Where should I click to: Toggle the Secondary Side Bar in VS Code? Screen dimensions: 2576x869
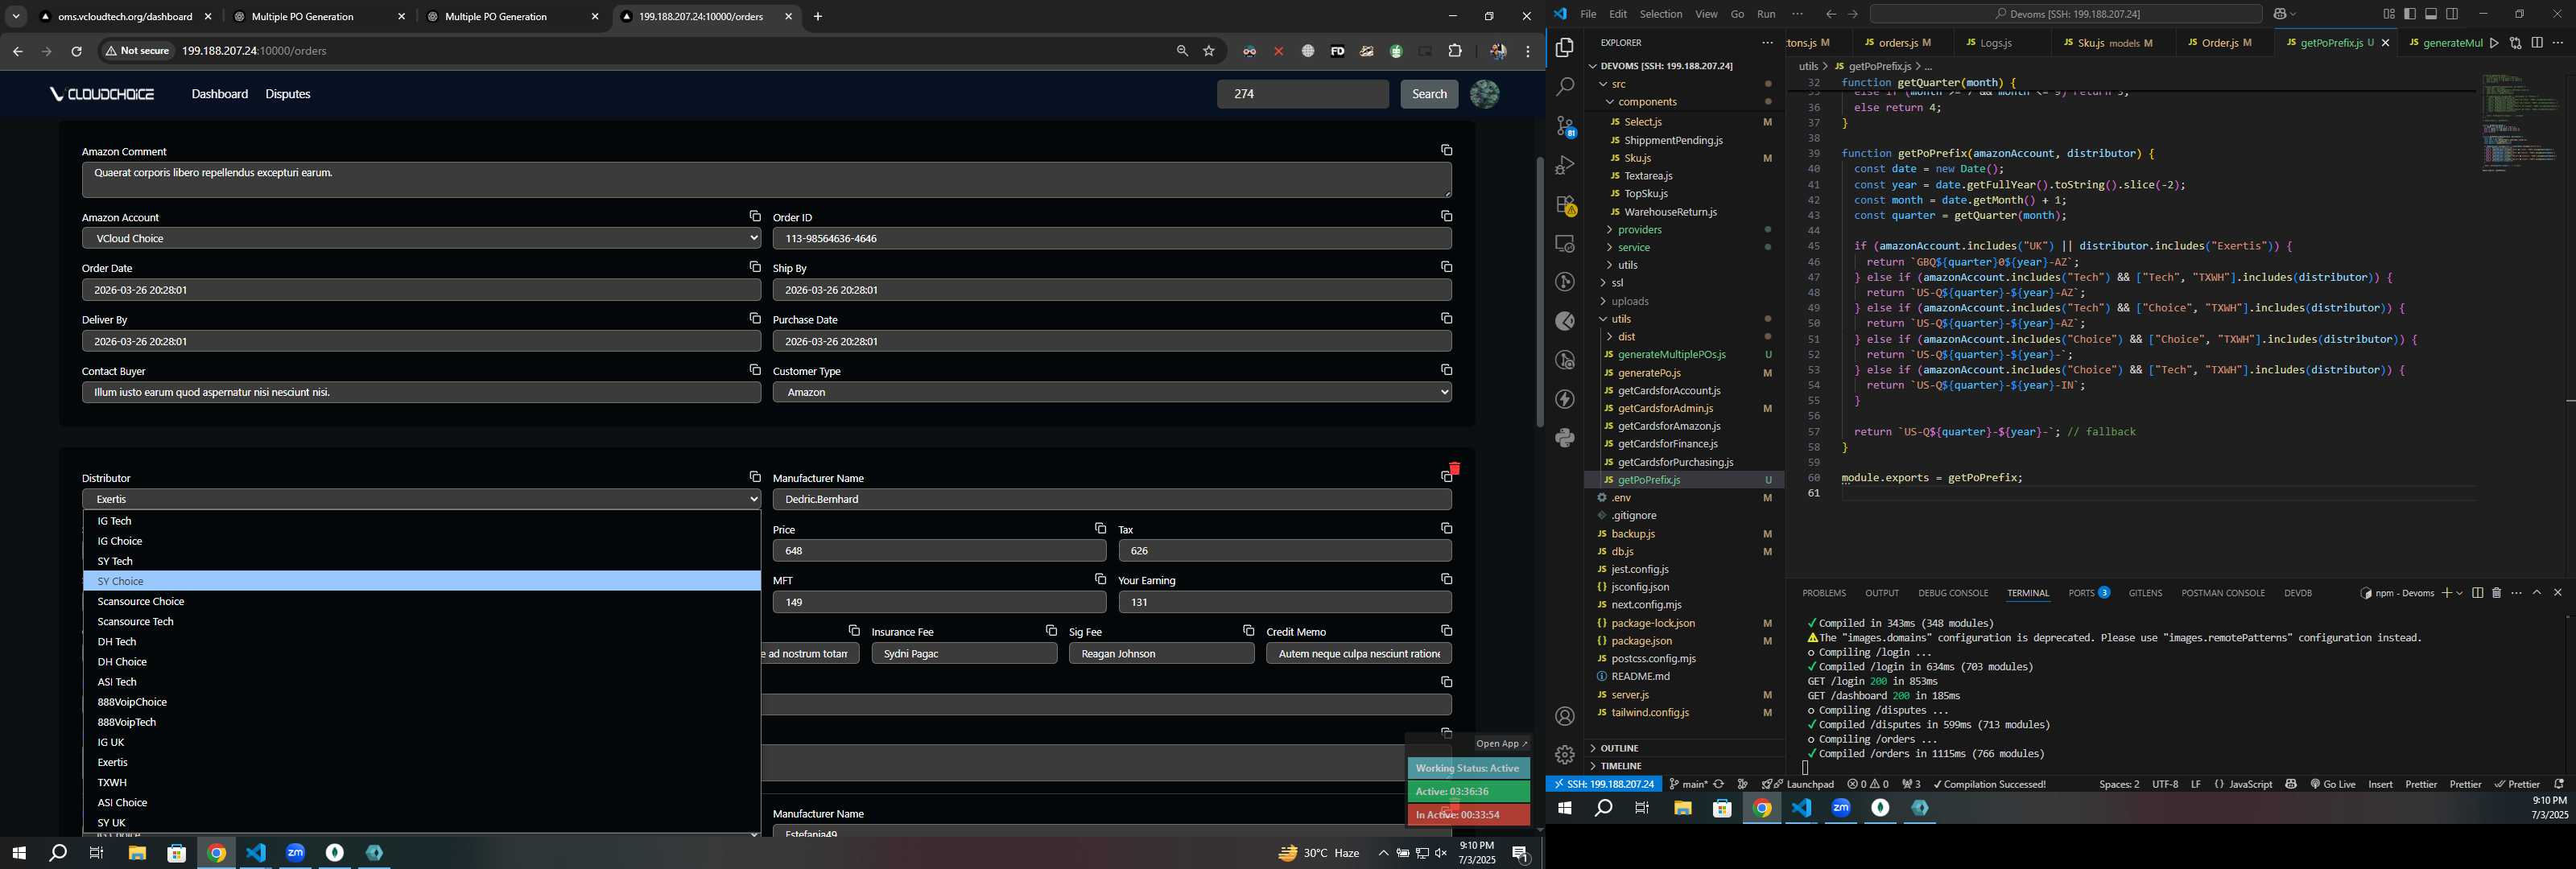[2452, 14]
